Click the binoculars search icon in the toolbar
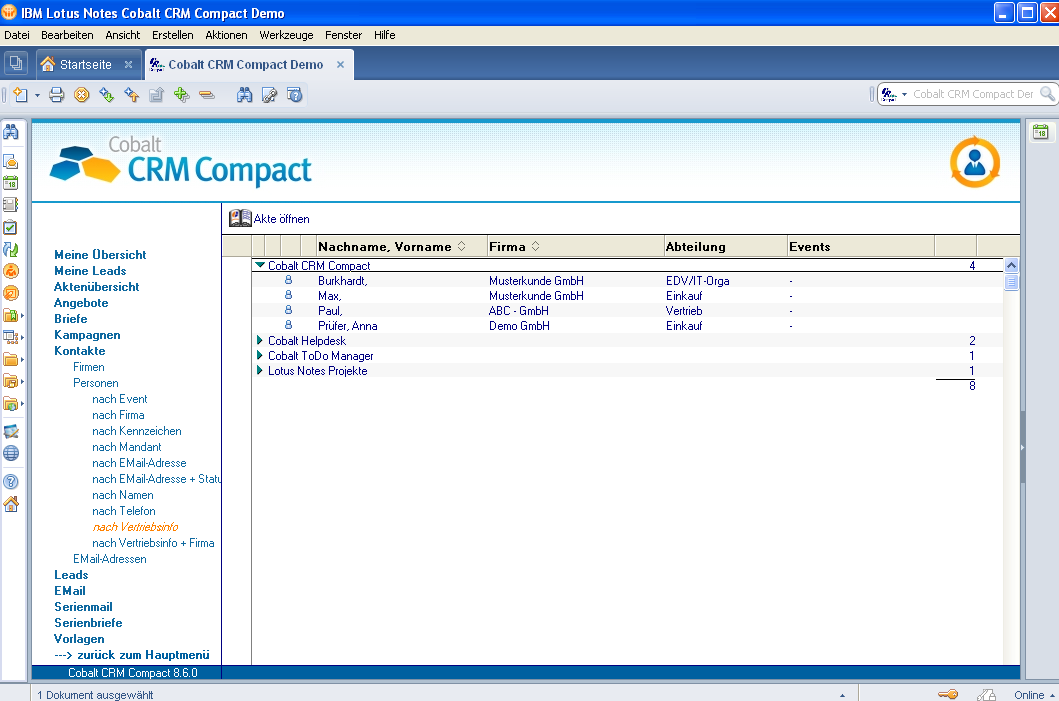 pos(244,95)
